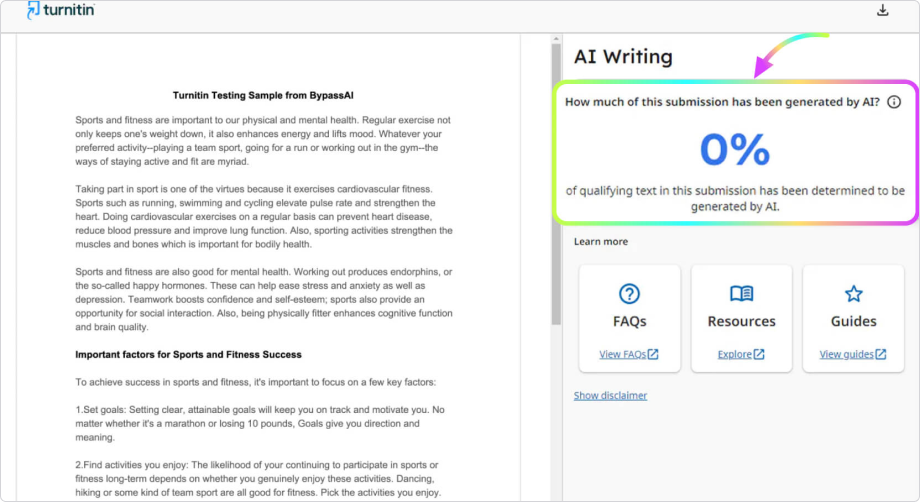
Task: Click the Resources open book icon
Action: pos(741,293)
